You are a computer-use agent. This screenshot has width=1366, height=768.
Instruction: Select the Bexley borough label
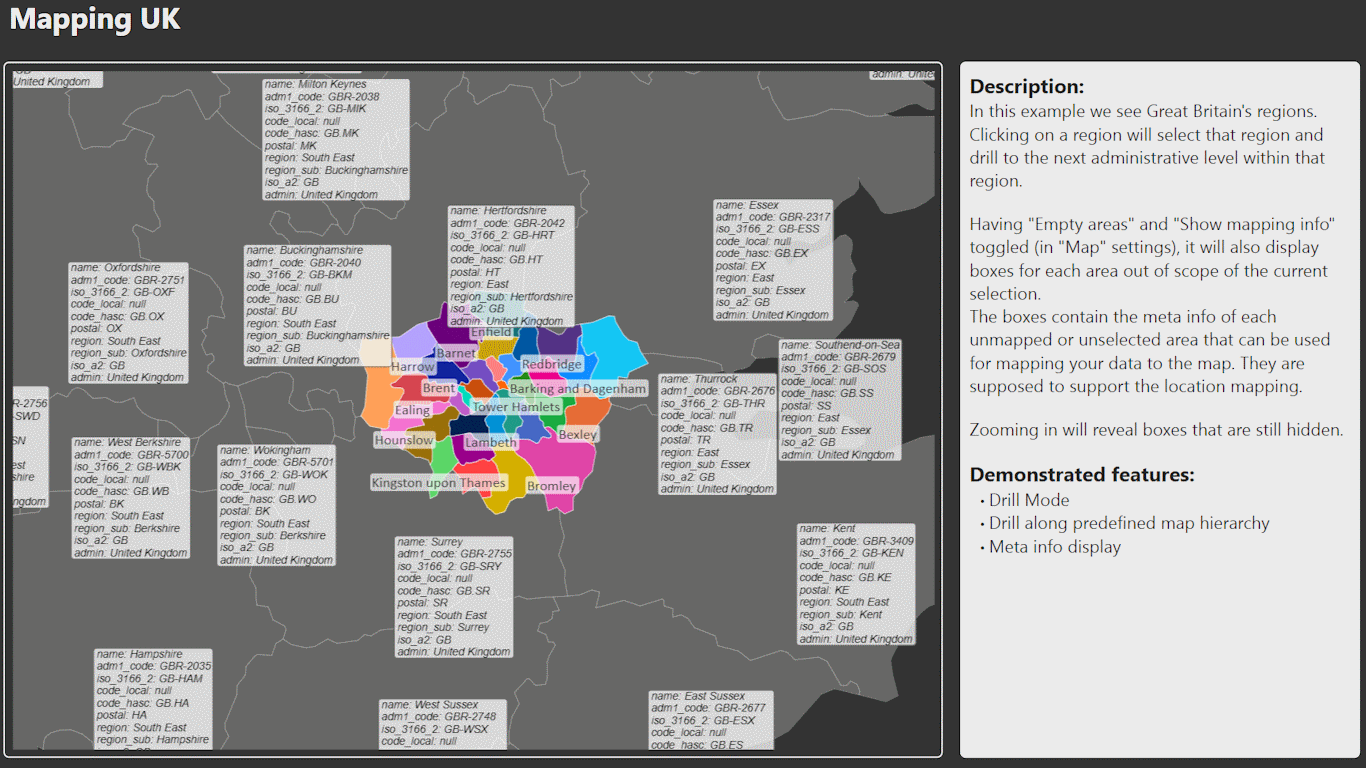coord(577,435)
